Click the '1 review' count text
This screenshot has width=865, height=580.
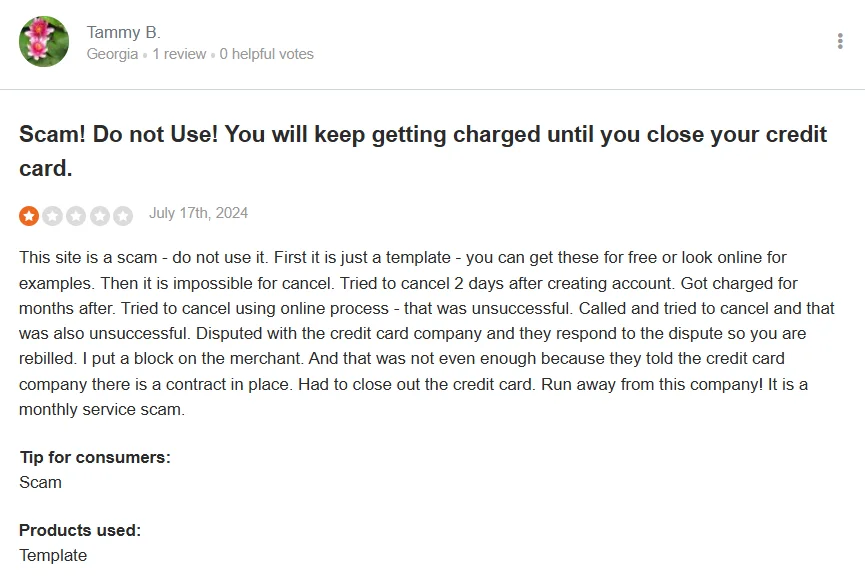pyautogui.click(x=179, y=54)
